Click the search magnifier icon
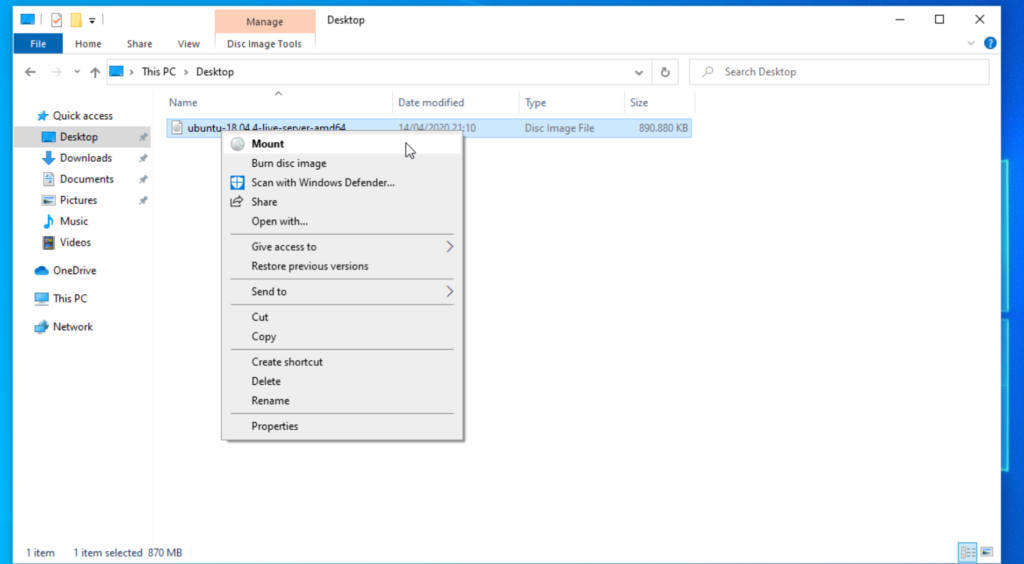Image resolution: width=1024 pixels, height=564 pixels. [x=708, y=72]
